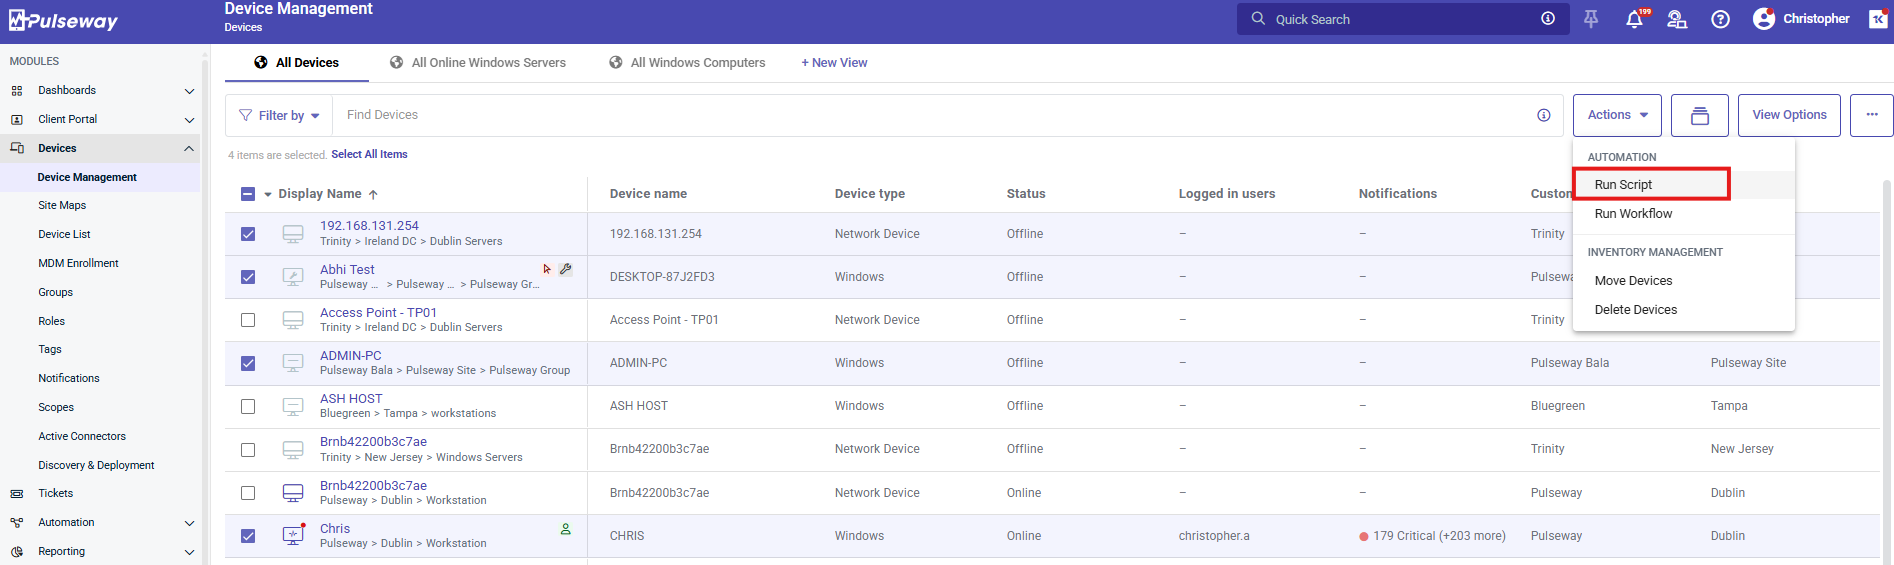The width and height of the screenshot is (1894, 565).
Task: Switch to All Windows Computers tab
Action: (x=697, y=63)
